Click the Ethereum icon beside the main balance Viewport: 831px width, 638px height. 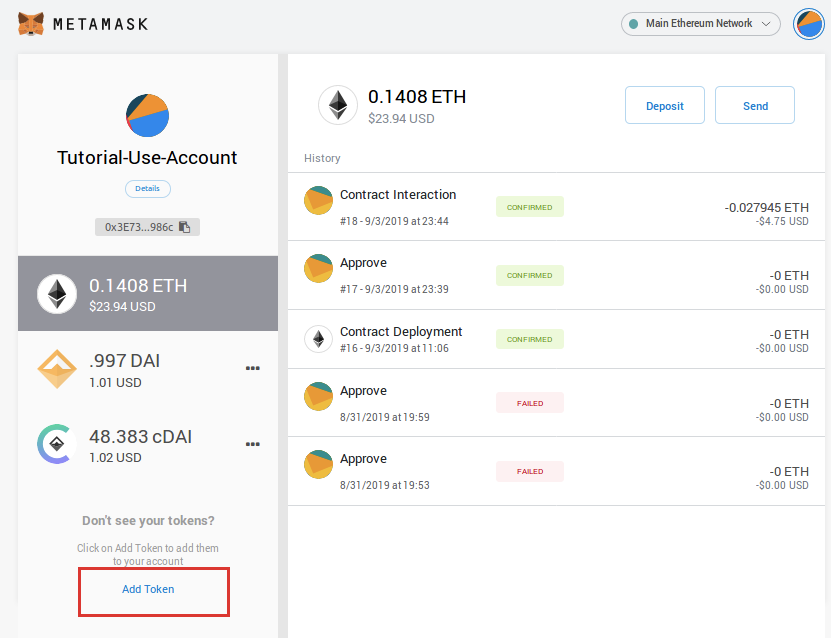point(338,105)
